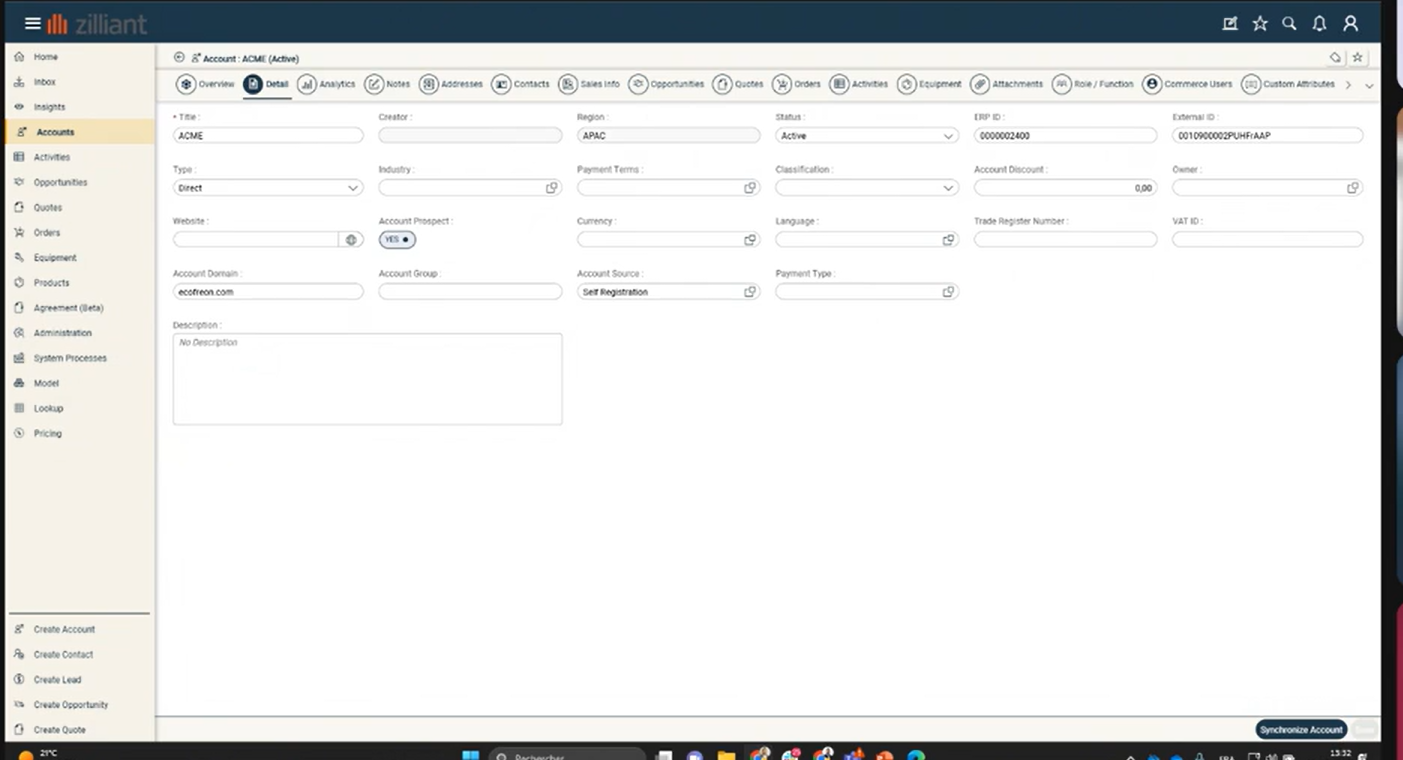Viewport: 1403px width, 760px height.
Task: Click the Synchronize Account button
Action: point(1300,730)
